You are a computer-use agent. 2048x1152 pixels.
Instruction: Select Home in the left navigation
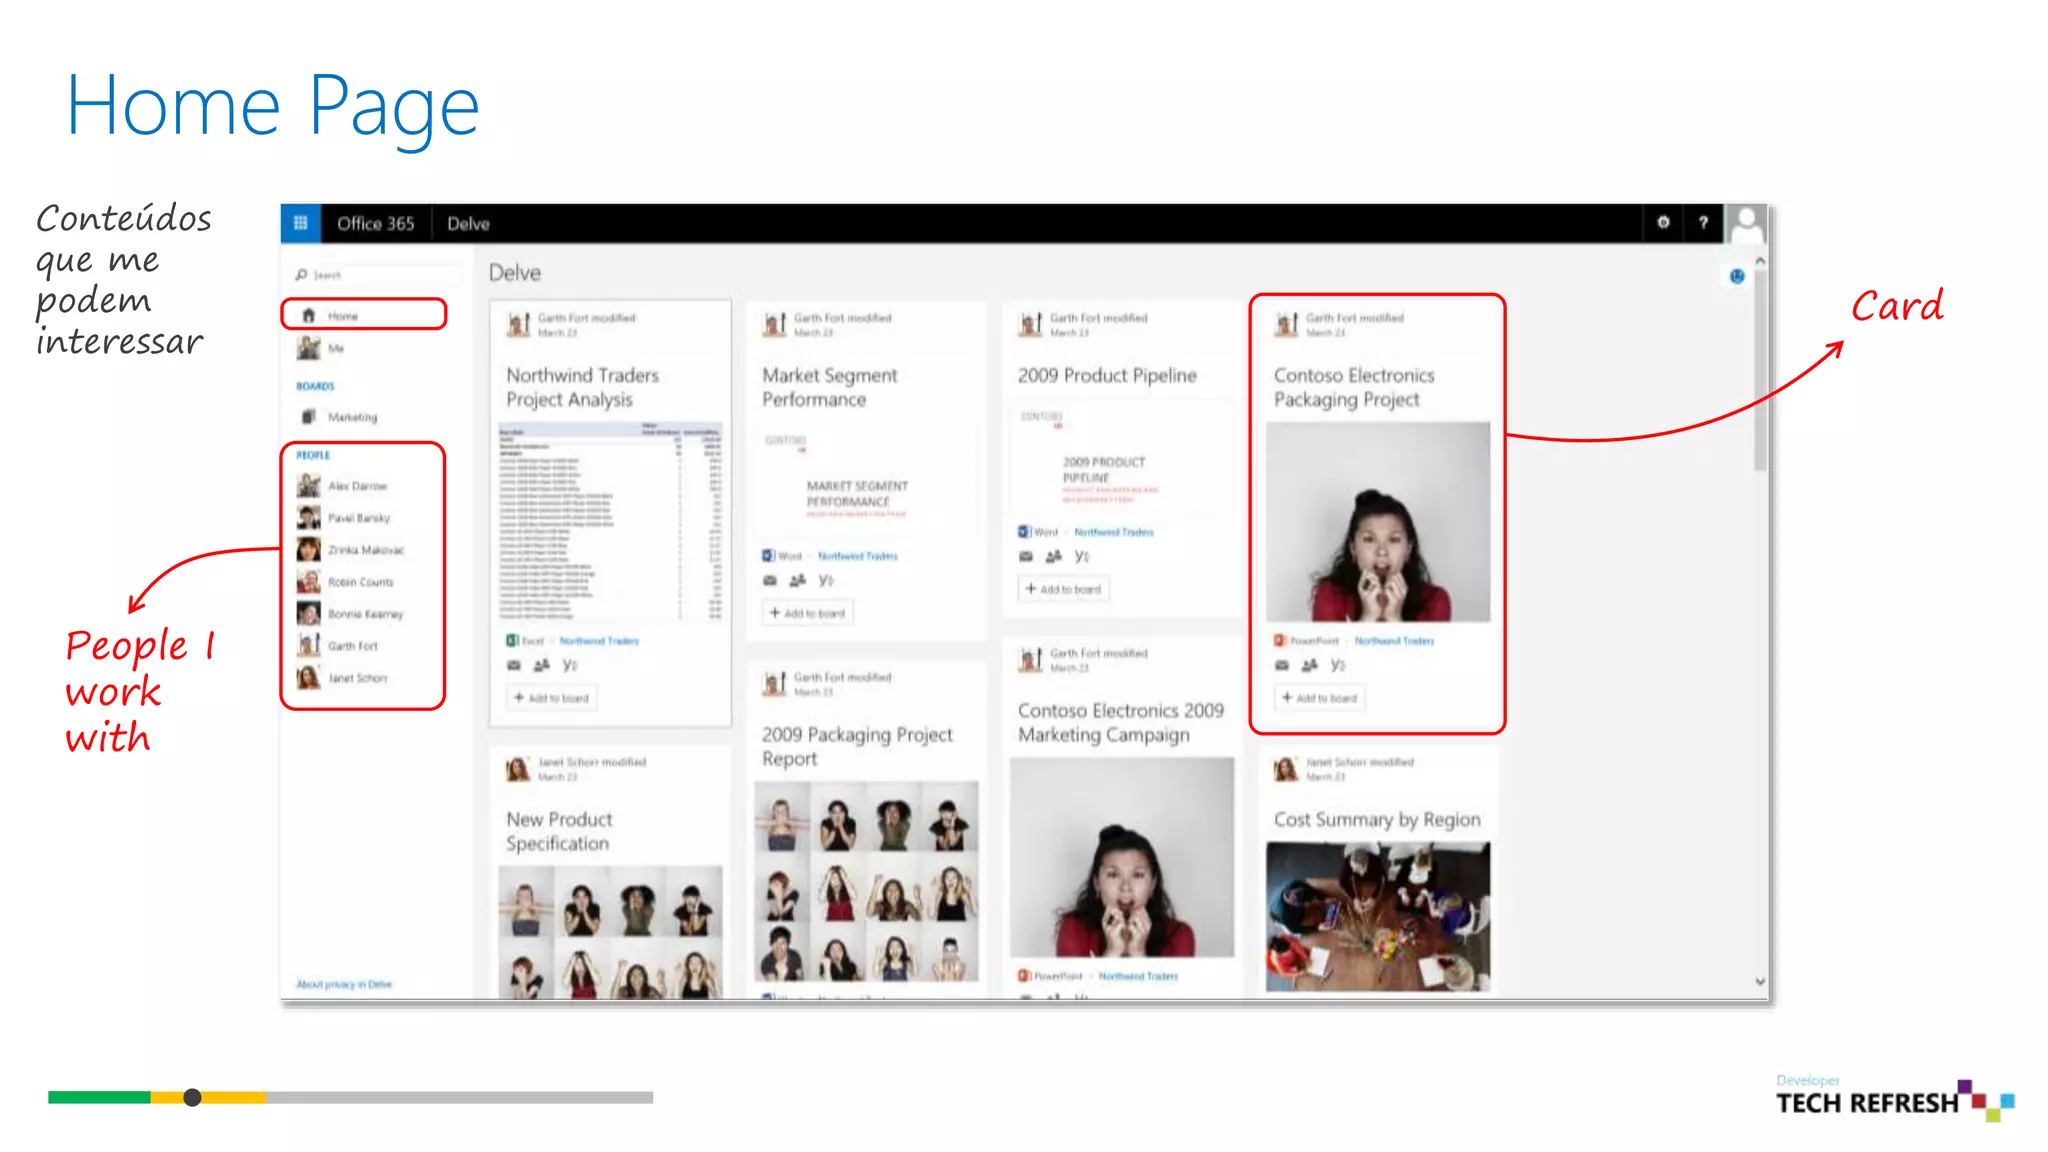[x=343, y=316]
